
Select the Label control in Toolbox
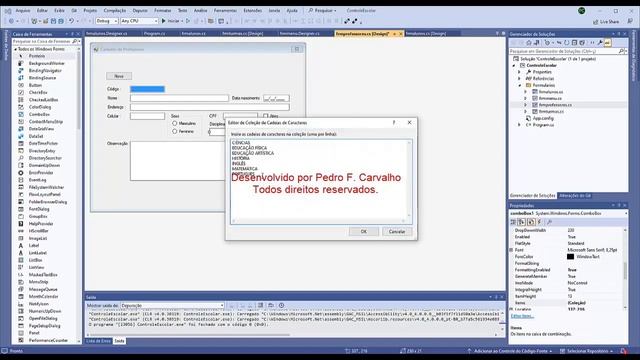pos(34,245)
